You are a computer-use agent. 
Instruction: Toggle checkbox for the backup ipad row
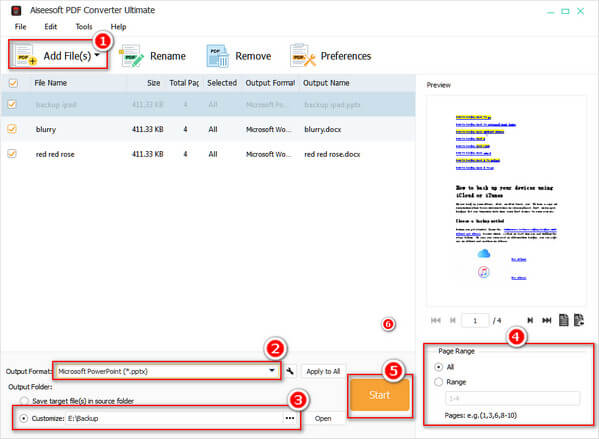point(12,104)
